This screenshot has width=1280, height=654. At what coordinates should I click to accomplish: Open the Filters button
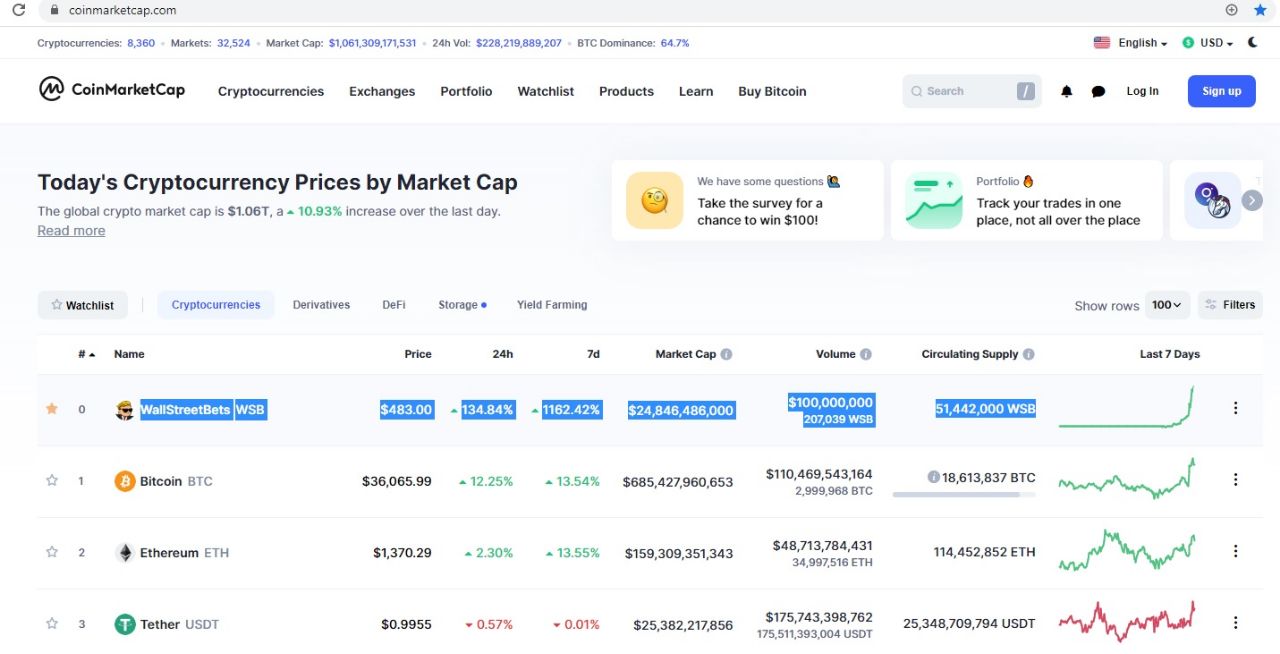pos(1230,305)
